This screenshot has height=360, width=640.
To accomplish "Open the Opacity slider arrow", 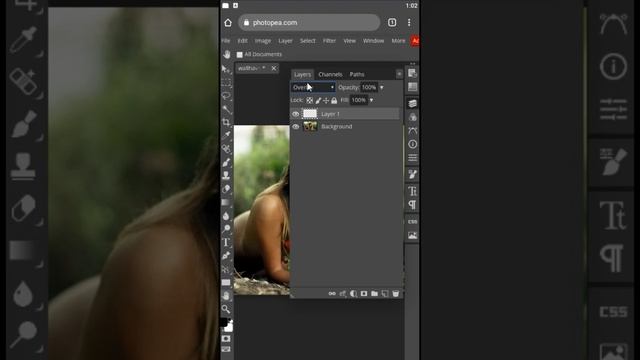I will [382, 87].
